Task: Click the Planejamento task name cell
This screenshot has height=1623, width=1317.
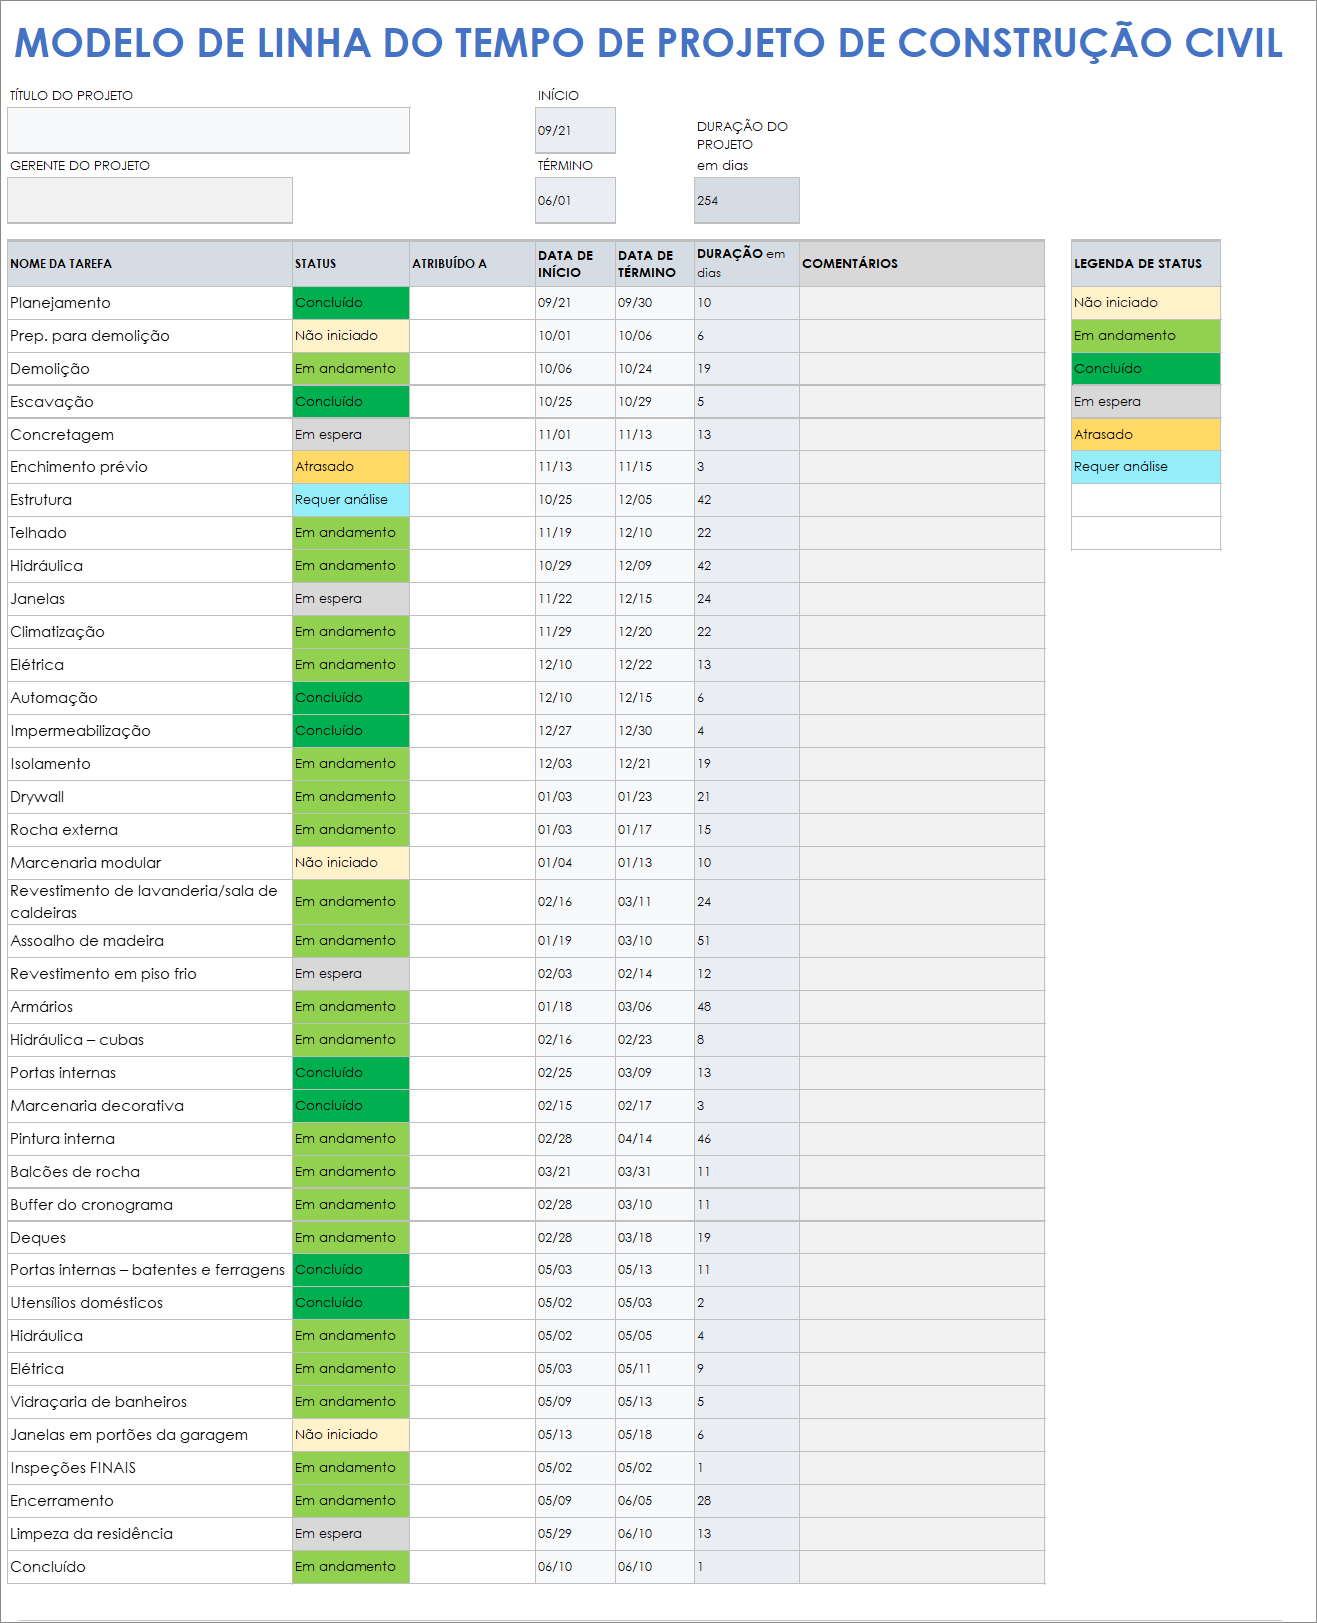Action: (150, 303)
